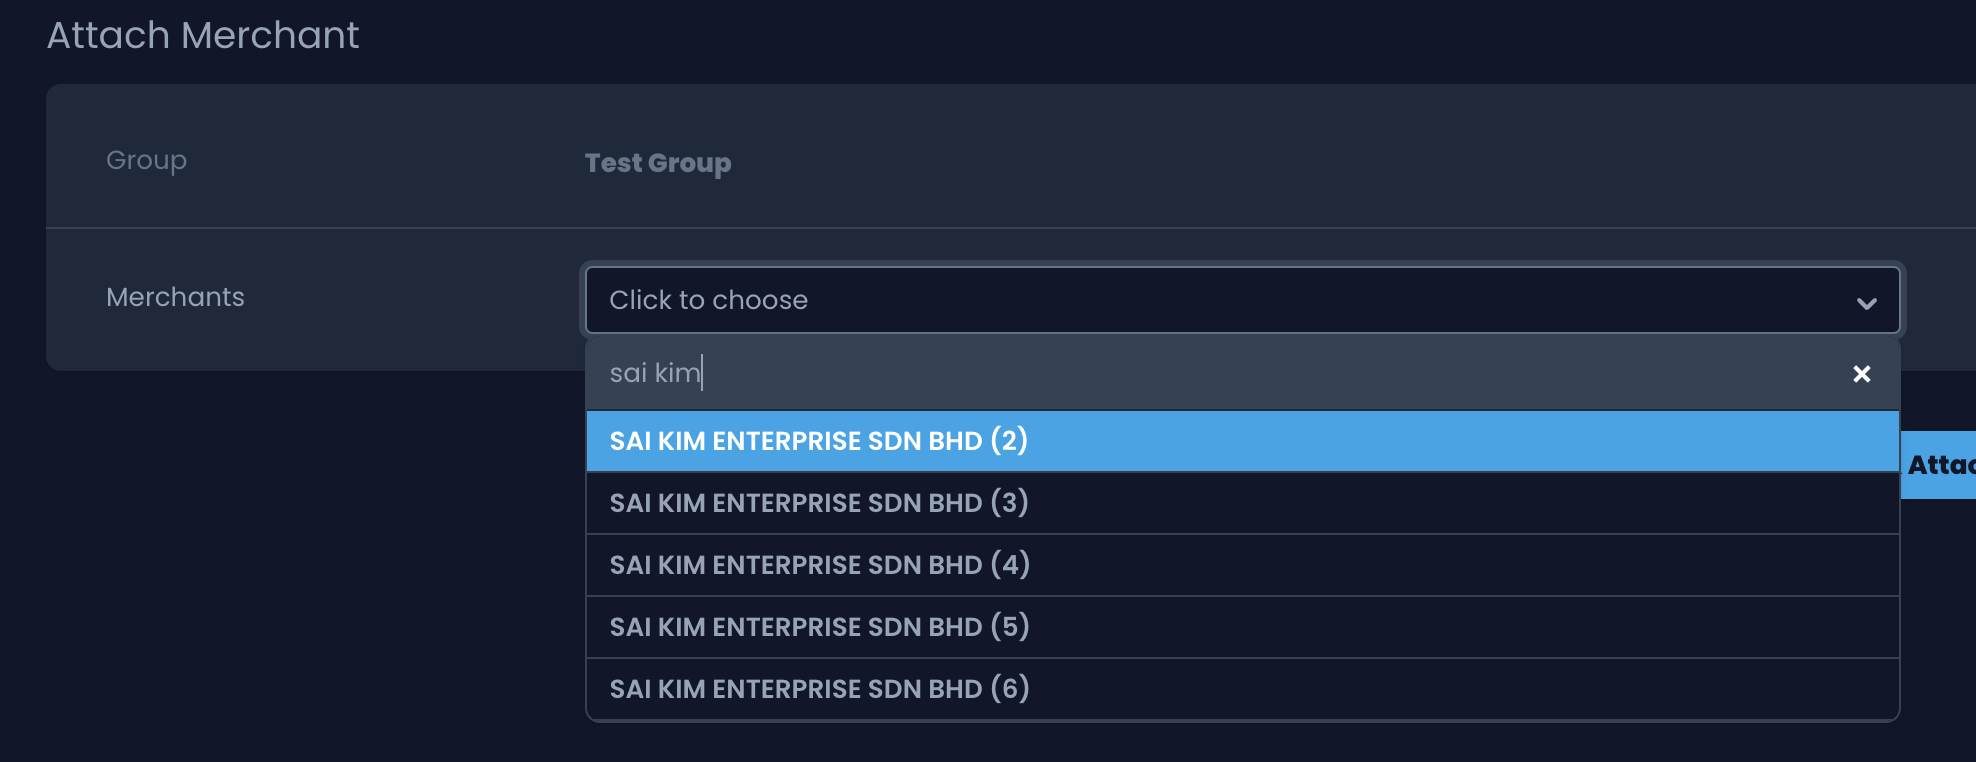Image resolution: width=1976 pixels, height=762 pixels.
Task: Click the 'Group' field label
Action: click(x=146, y=160)
